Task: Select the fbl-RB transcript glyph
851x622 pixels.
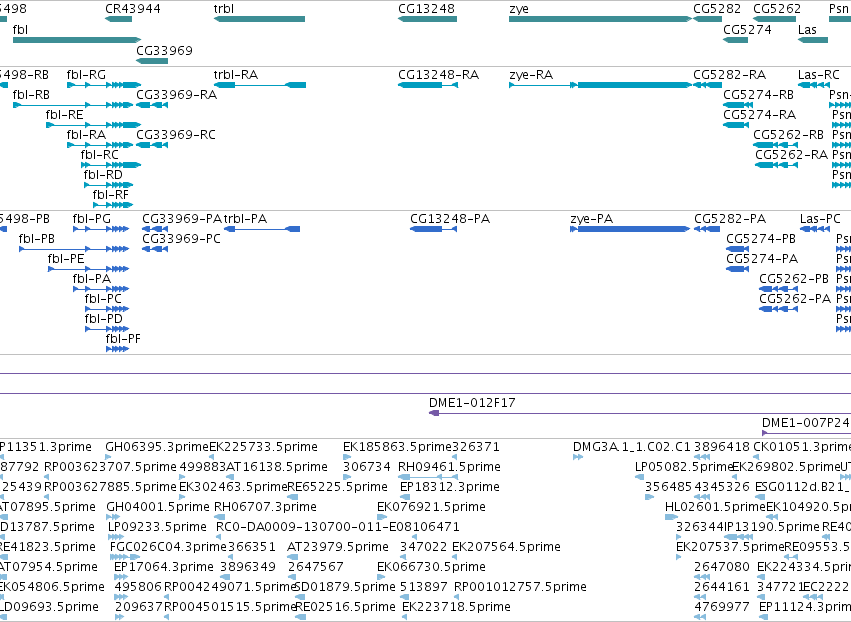Action: click(73, 105)
